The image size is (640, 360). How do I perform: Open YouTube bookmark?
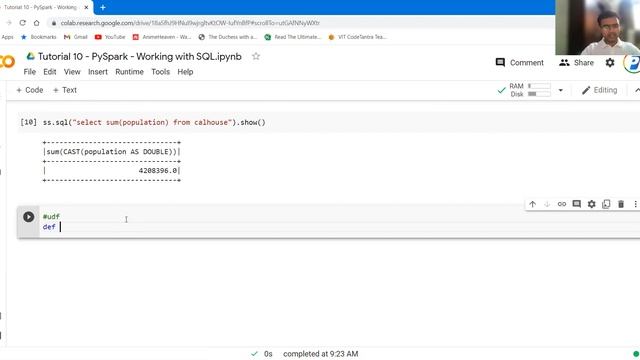coord(110,37)
